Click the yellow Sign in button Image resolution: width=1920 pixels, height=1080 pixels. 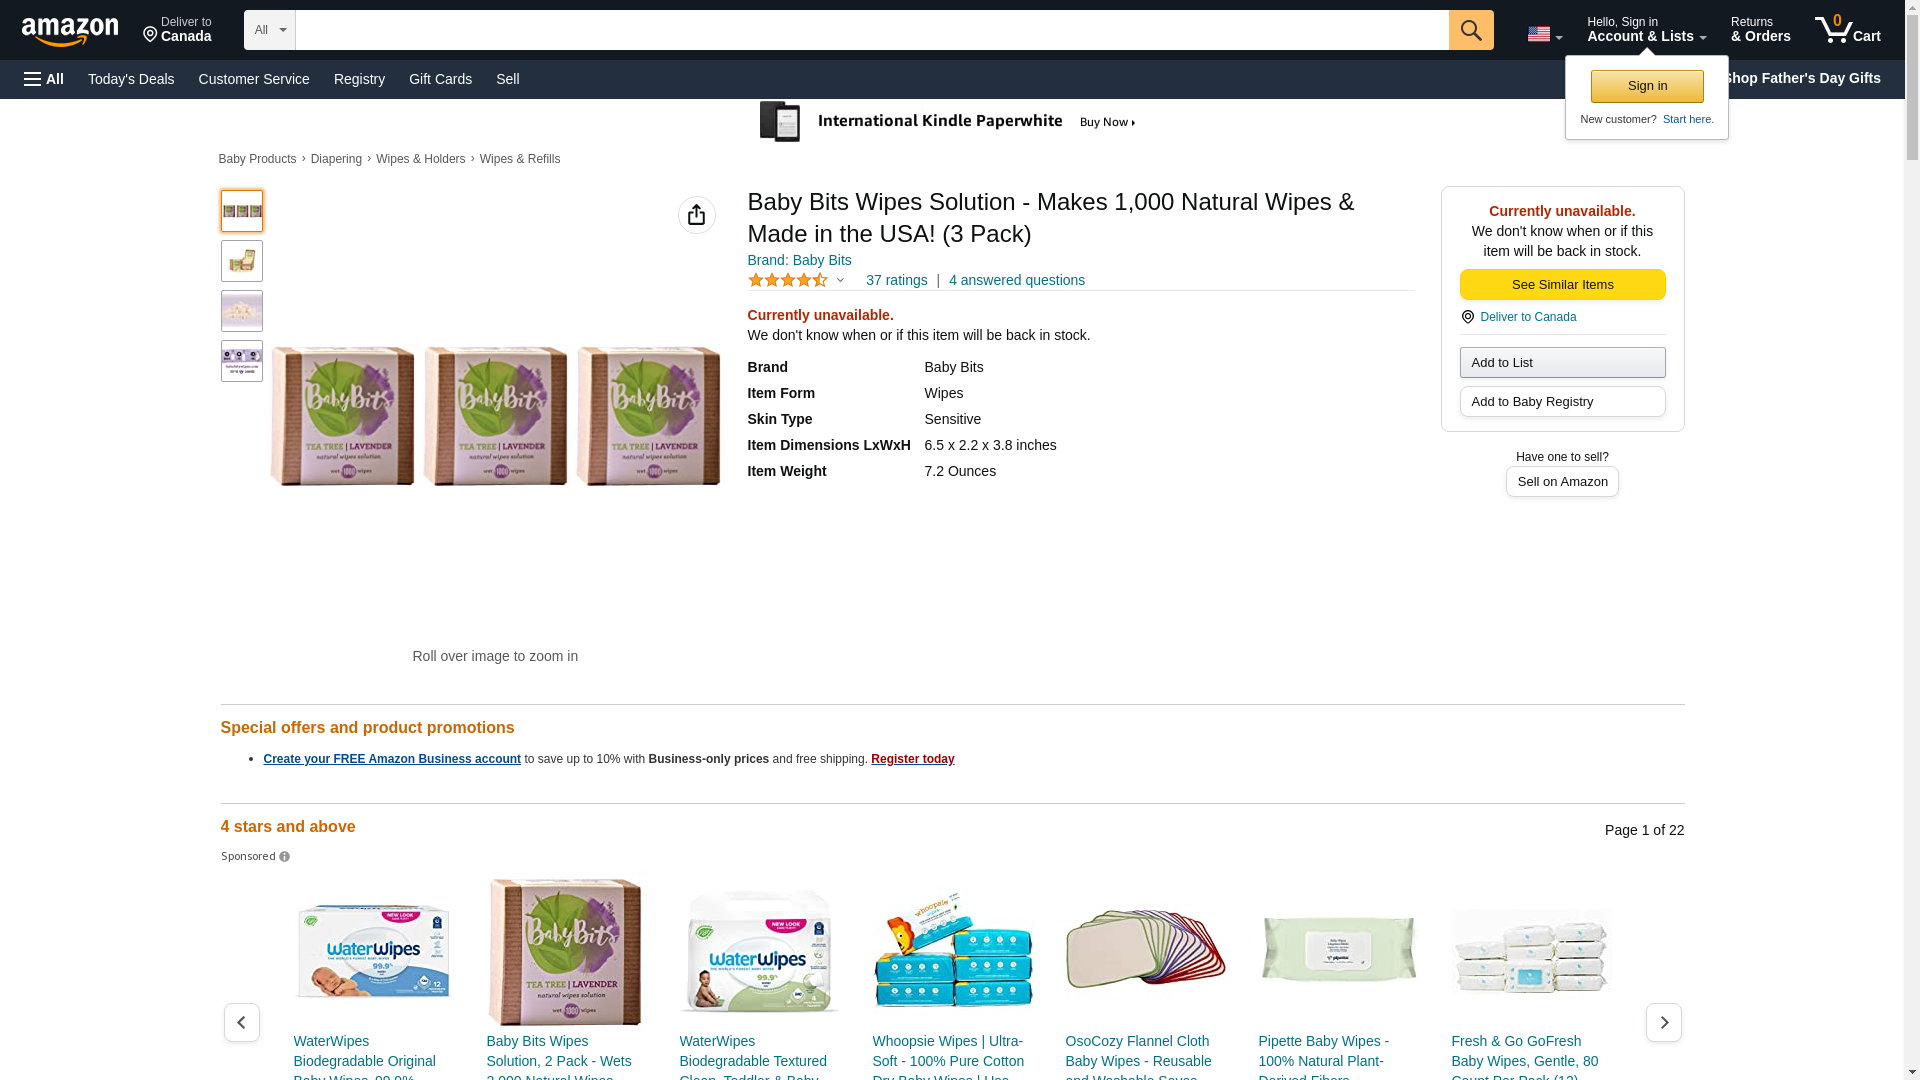(x=1647, y=86)
